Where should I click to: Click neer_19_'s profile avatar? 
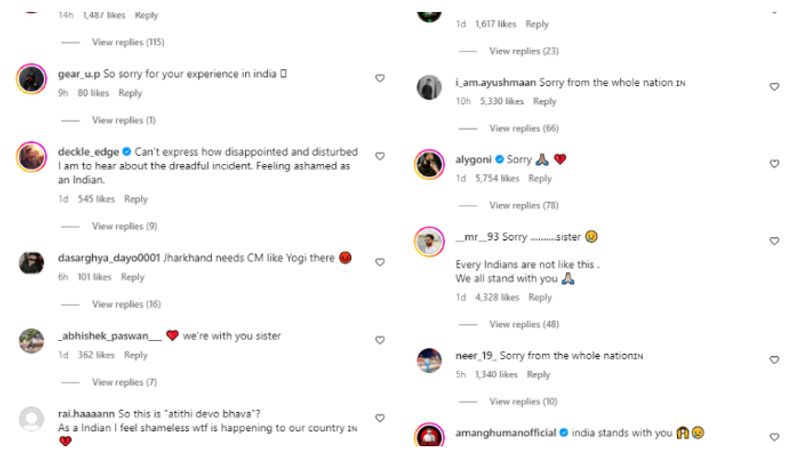(429, 360)
